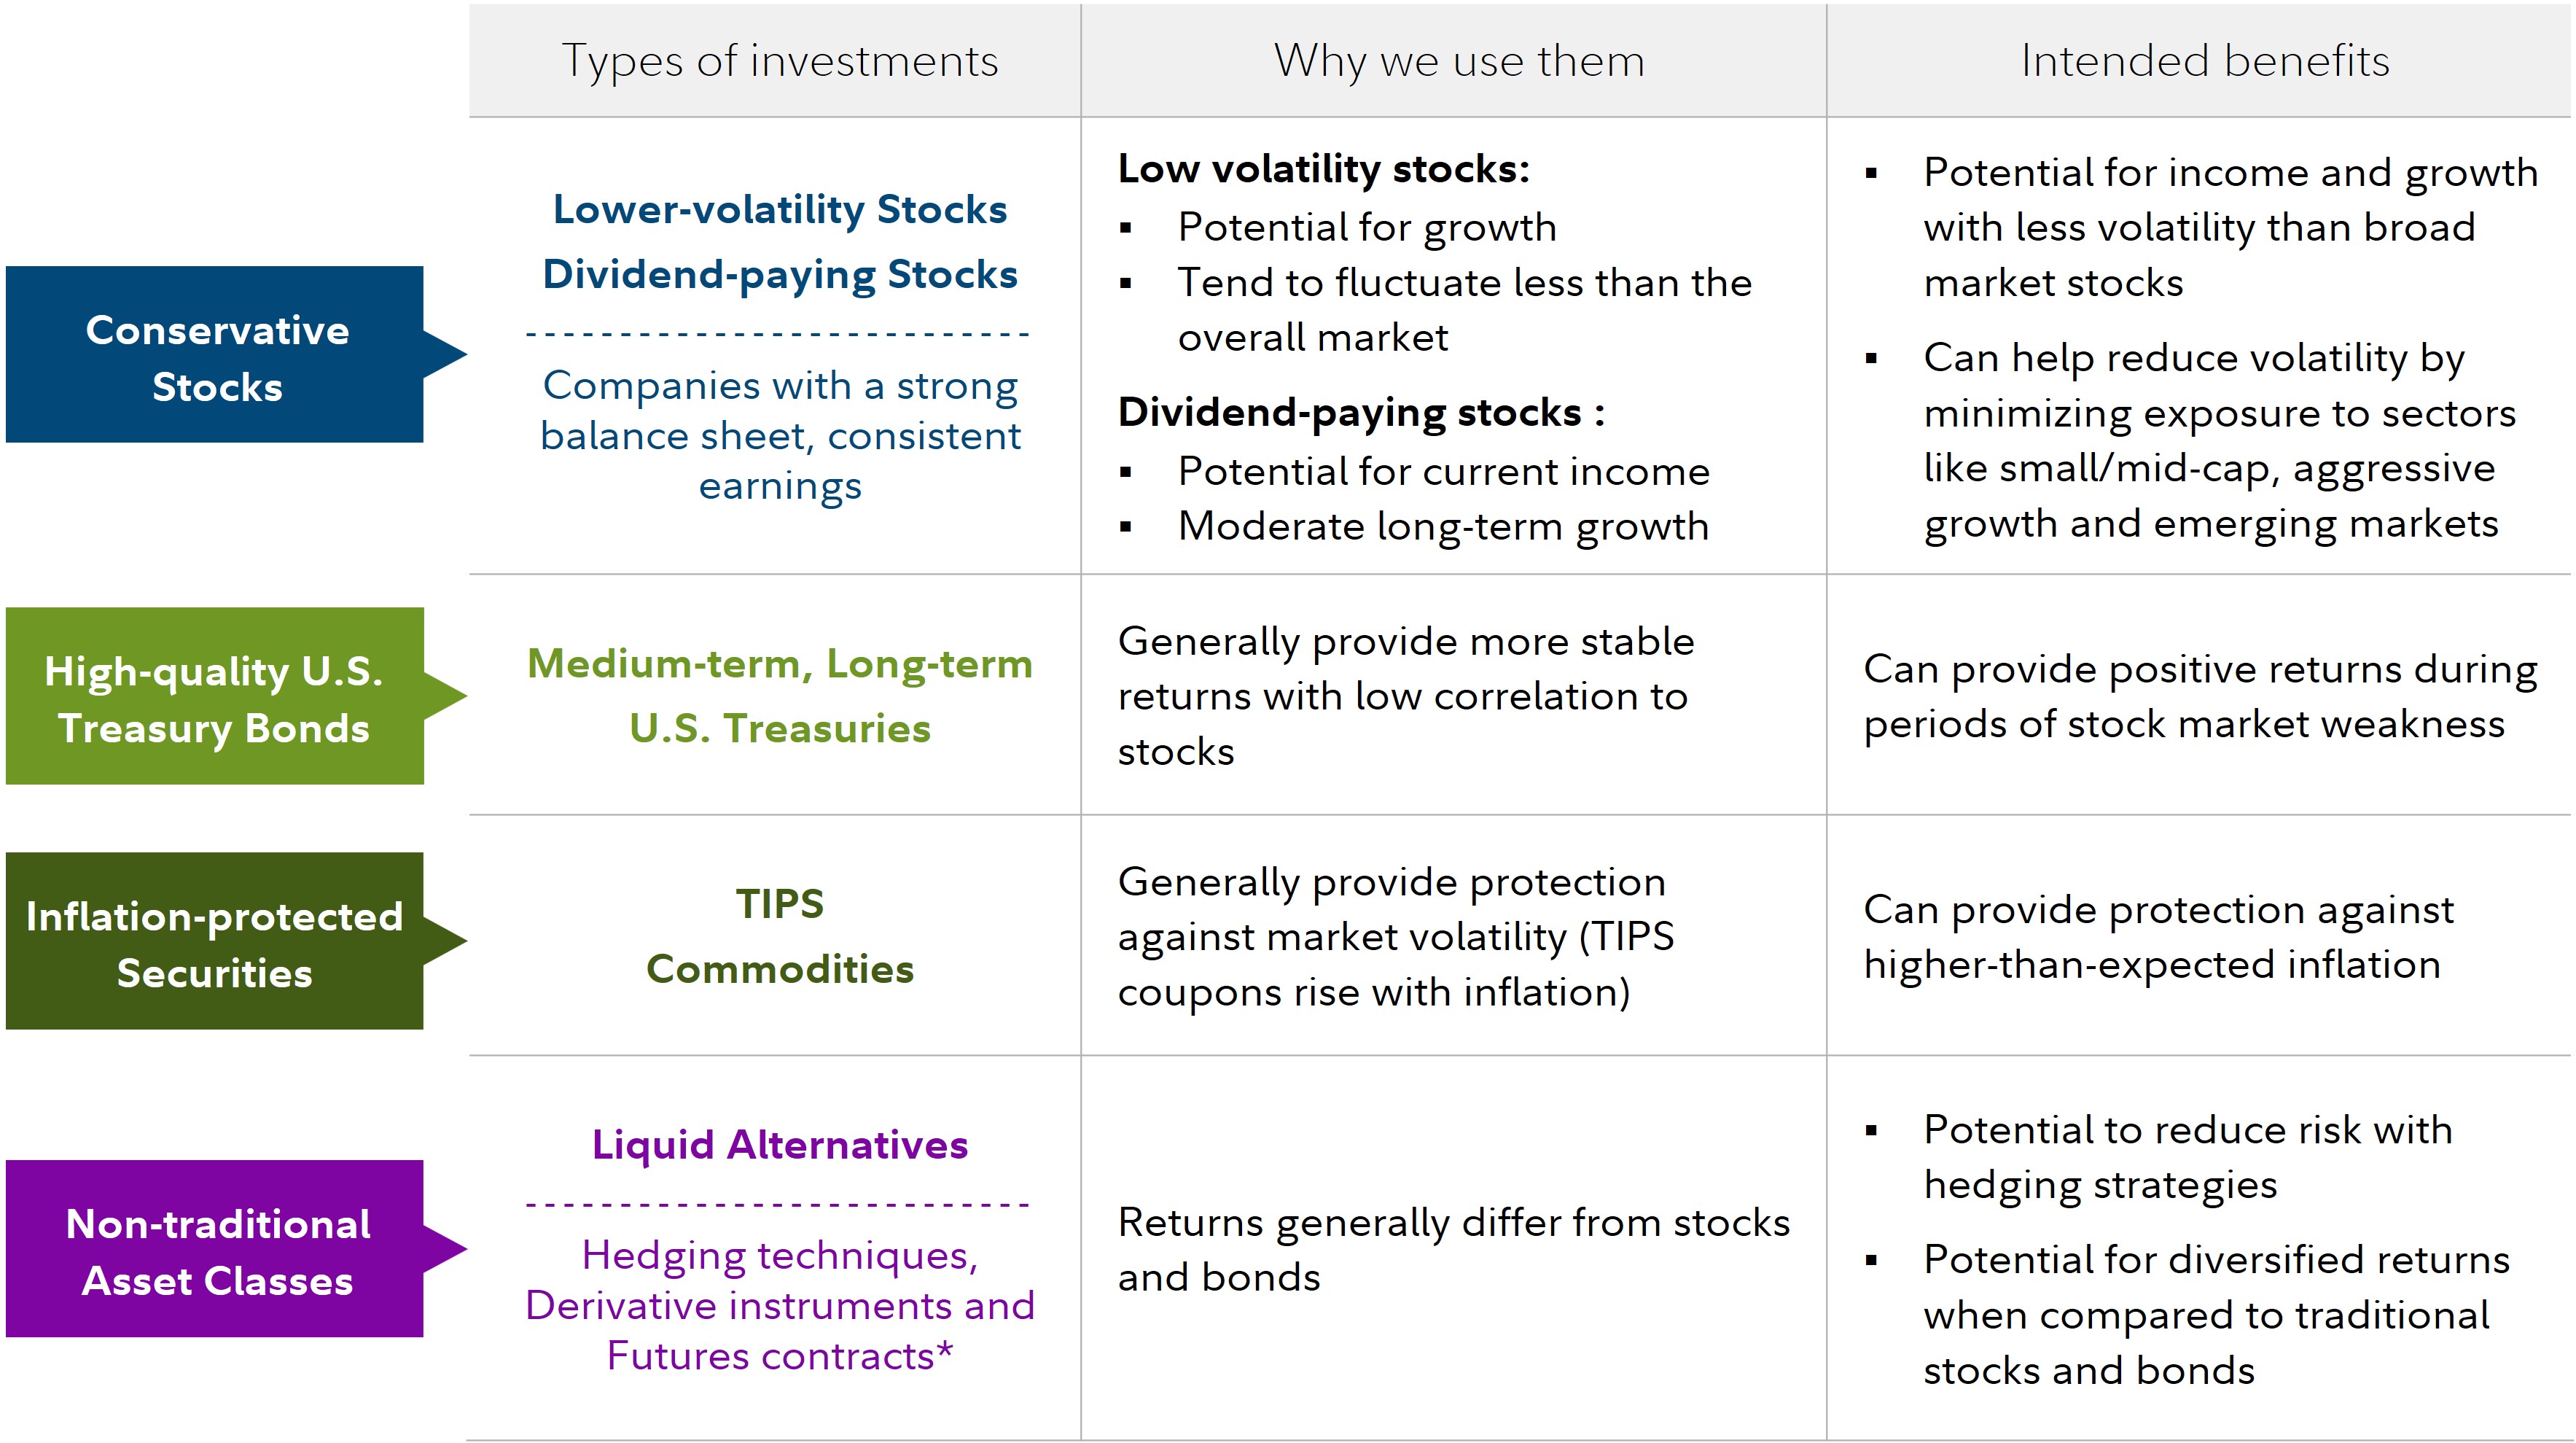
Task: Click the Futures contracts* footnote text
Action: pos(779,1357)
